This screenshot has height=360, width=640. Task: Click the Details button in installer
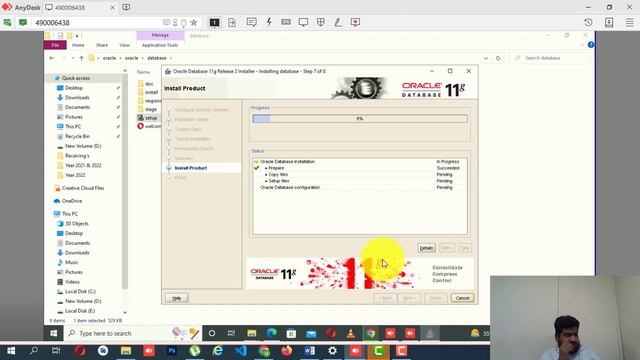point(426,248)
